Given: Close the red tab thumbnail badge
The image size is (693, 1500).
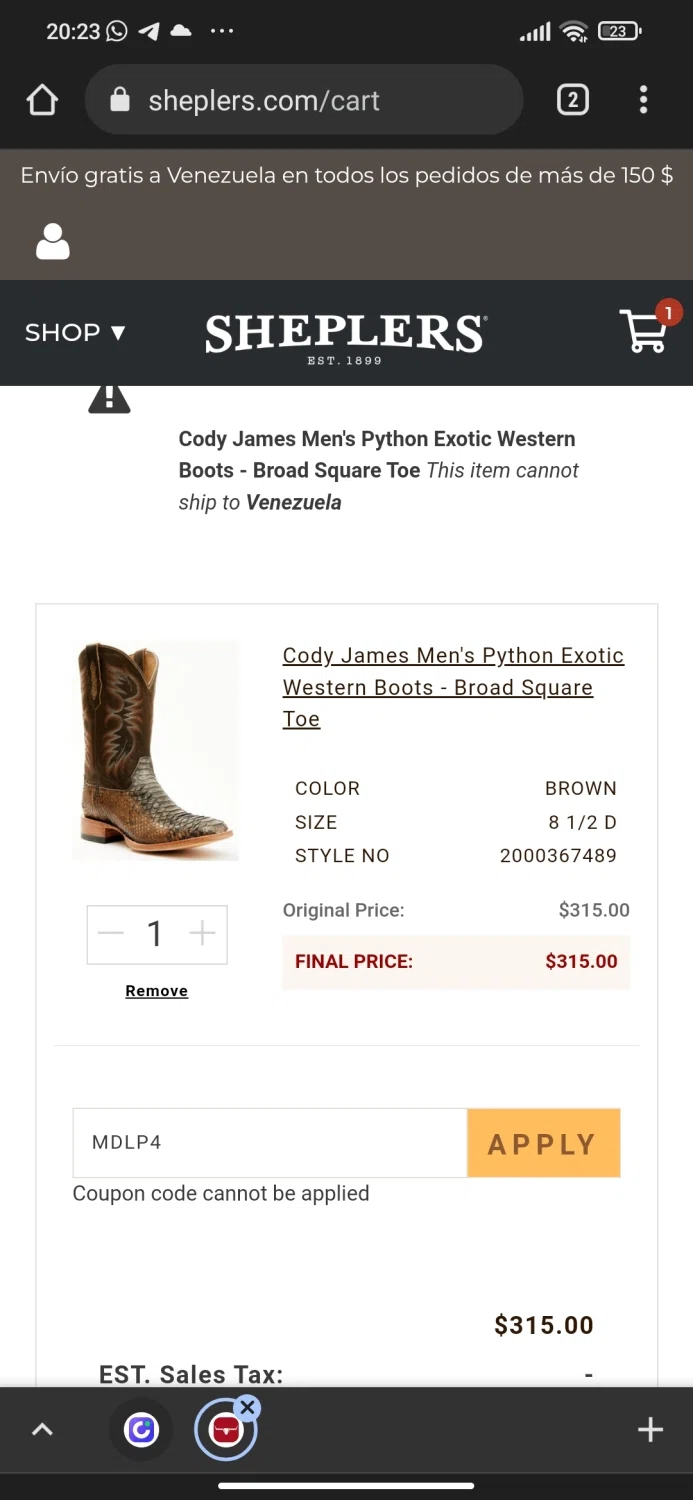Looking at the screenshot, I should tap(248, 1408).
